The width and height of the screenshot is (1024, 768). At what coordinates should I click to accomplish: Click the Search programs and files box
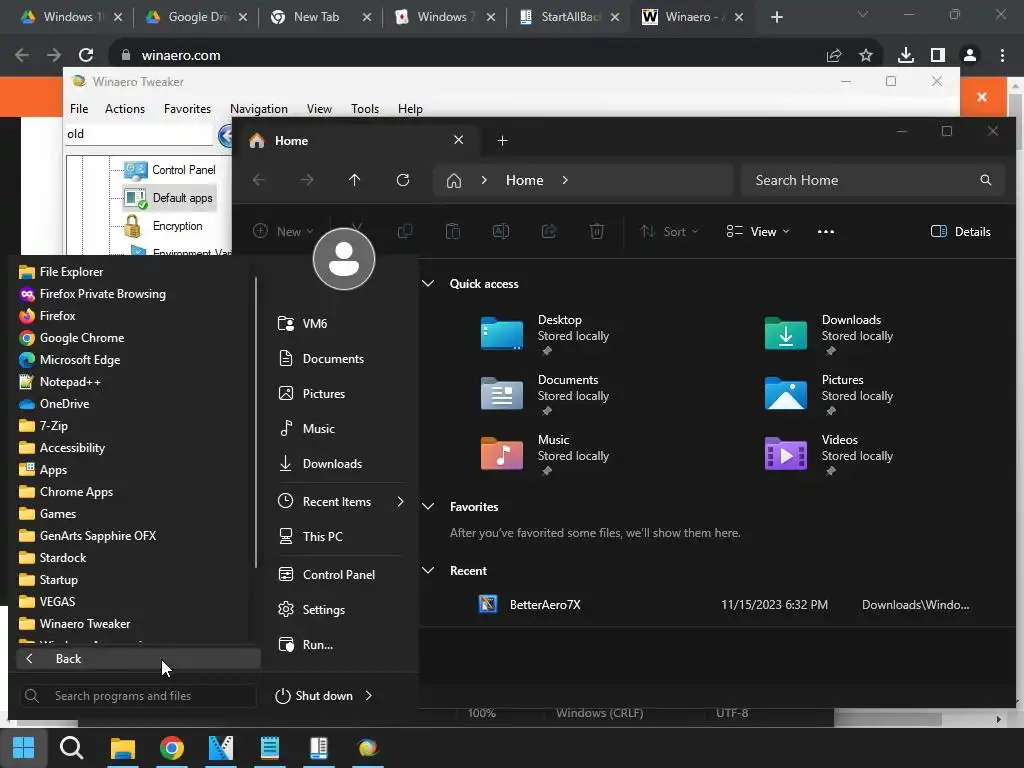pos(137,696)
